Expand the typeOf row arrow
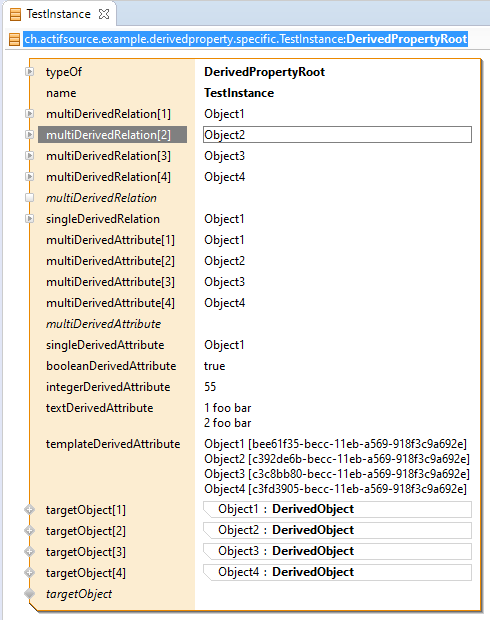 pyautogui.click(x=30, y=72)
